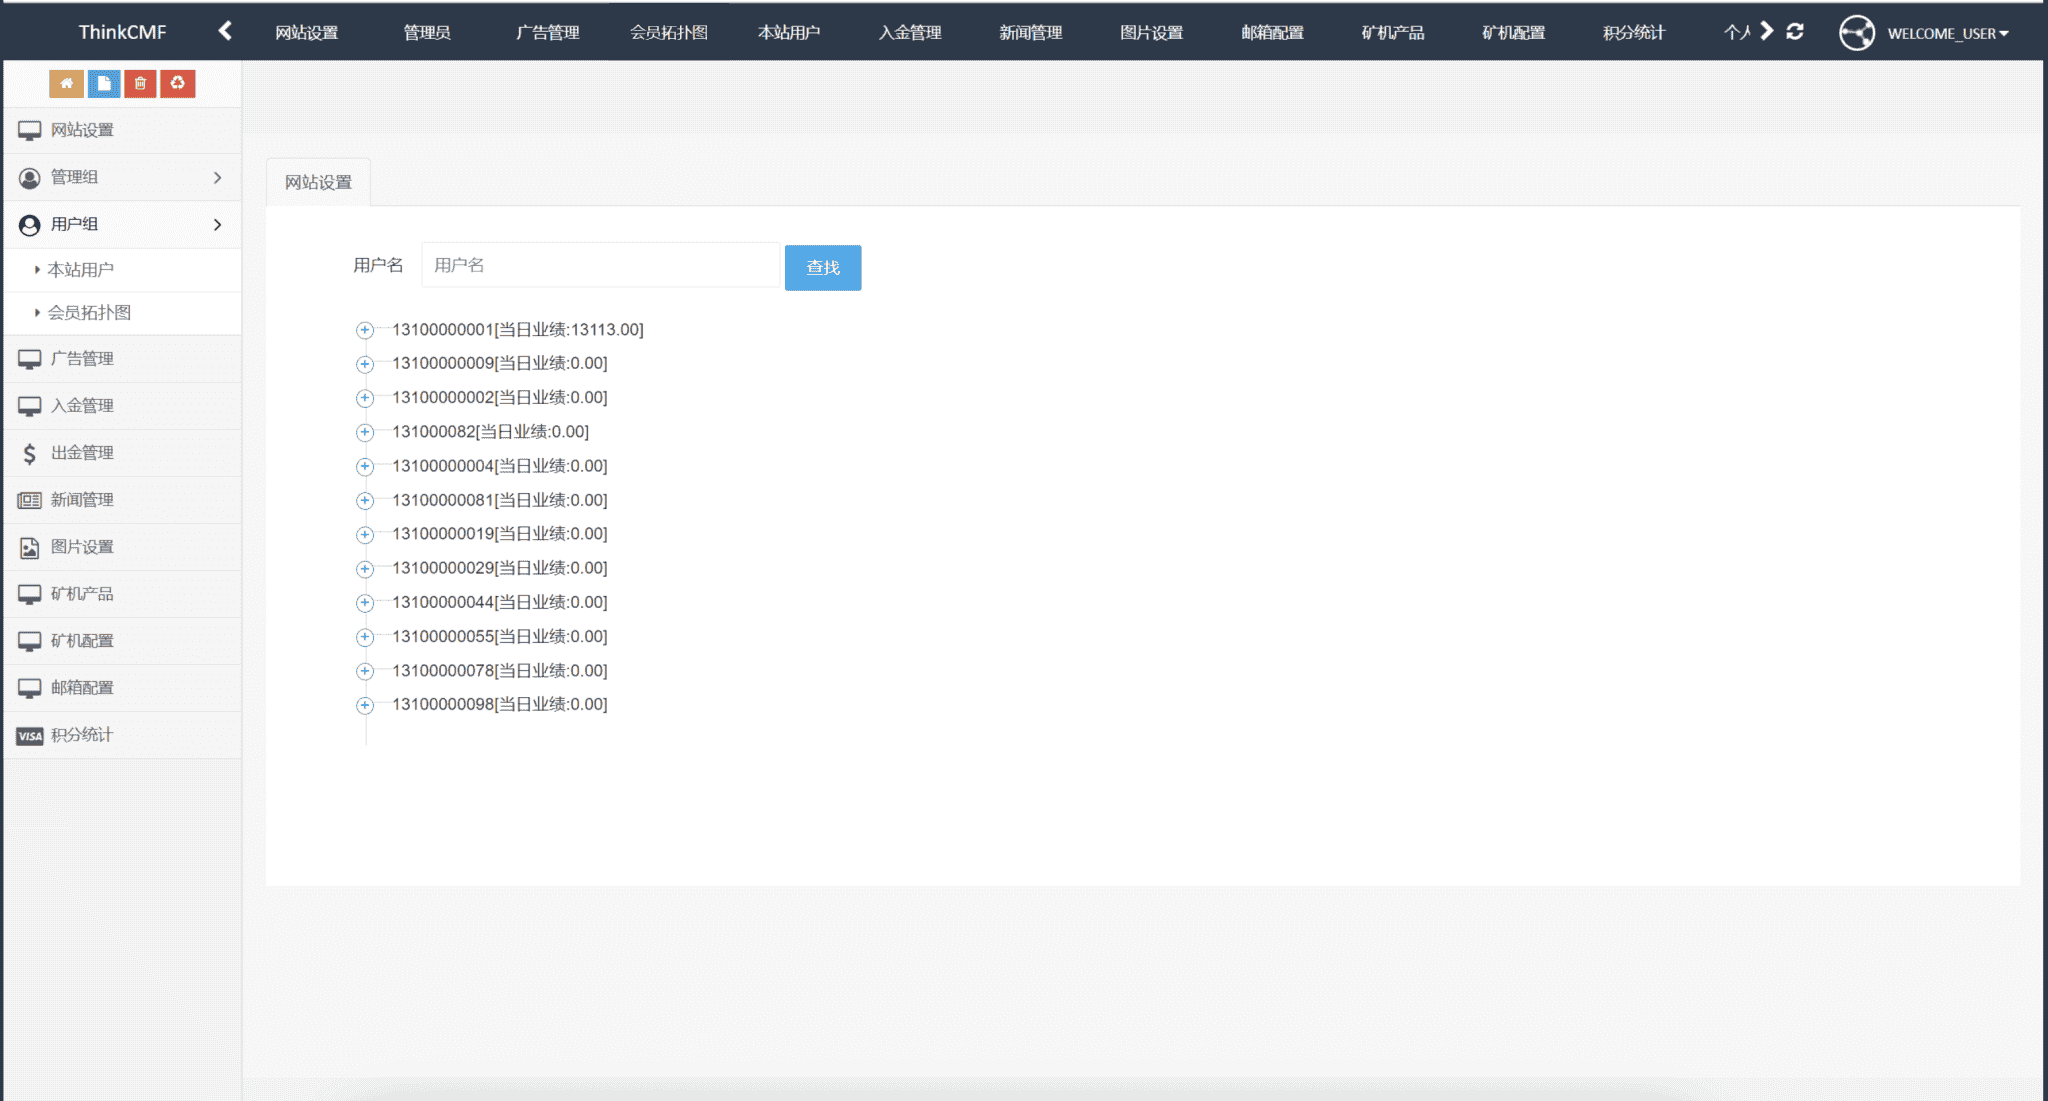
Task: Expand tree node 13100000098
Action: point(365,705)
